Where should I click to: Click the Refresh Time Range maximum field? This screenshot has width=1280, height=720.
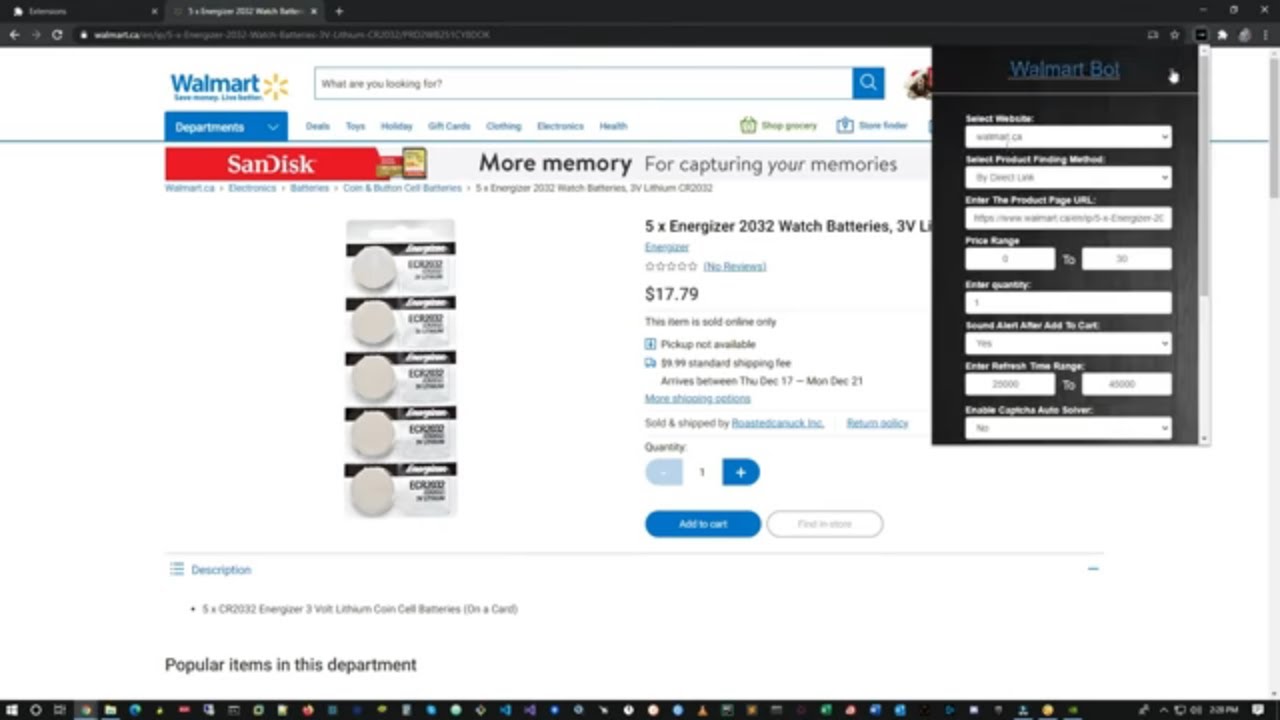pyautogui.click(x=1126, y=384)
